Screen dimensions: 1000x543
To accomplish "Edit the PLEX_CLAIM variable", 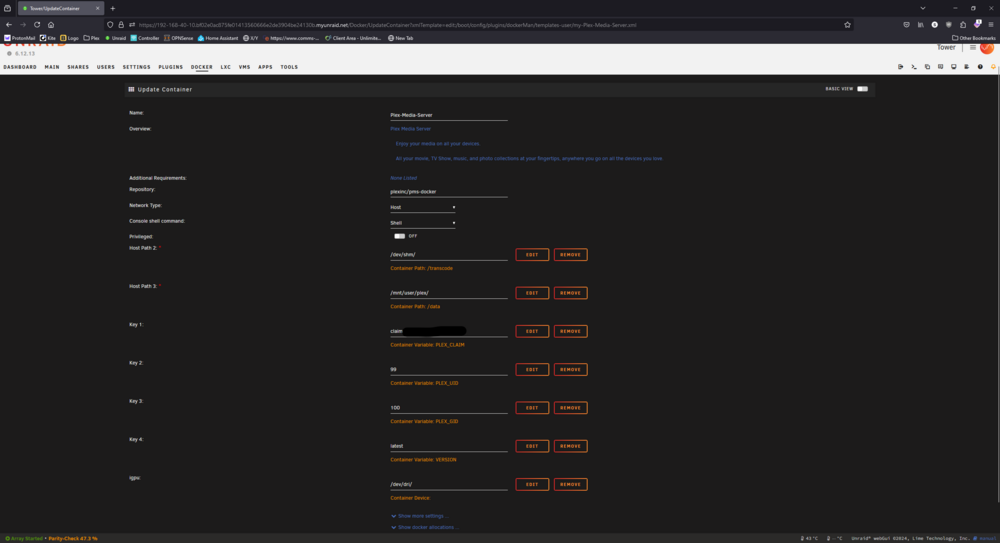I will [532, 331].
